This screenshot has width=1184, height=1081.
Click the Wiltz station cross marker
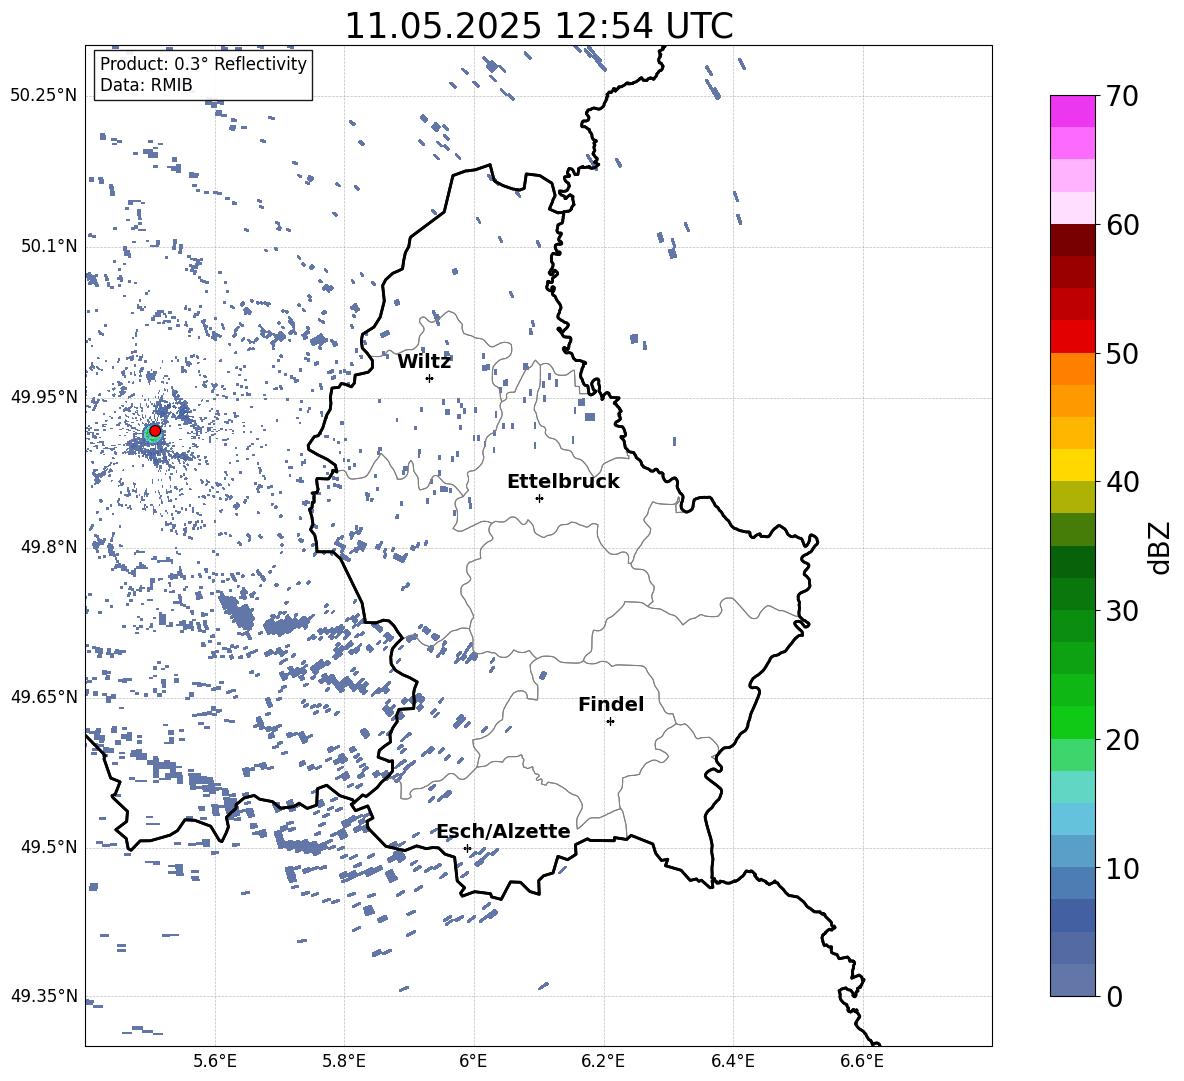pyautogui.click(x=430, y=378)
